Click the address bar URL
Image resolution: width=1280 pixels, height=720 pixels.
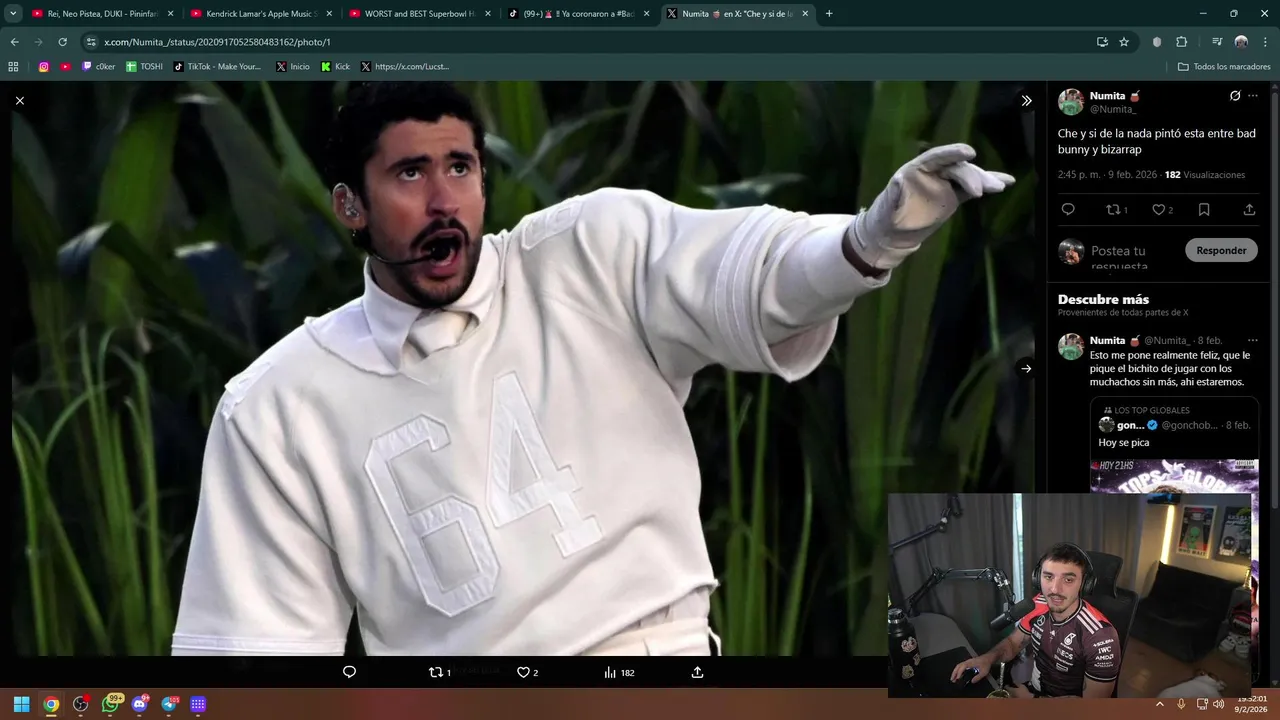point(217,42)
